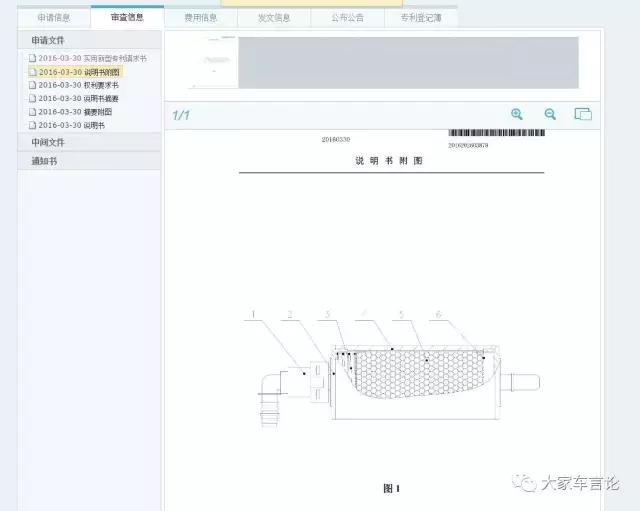Image resolution: width=640 pixels, height=511 pixels.
Task: Open 2016-03-30 摘要附图 file
Action: (x=70, y=112)
